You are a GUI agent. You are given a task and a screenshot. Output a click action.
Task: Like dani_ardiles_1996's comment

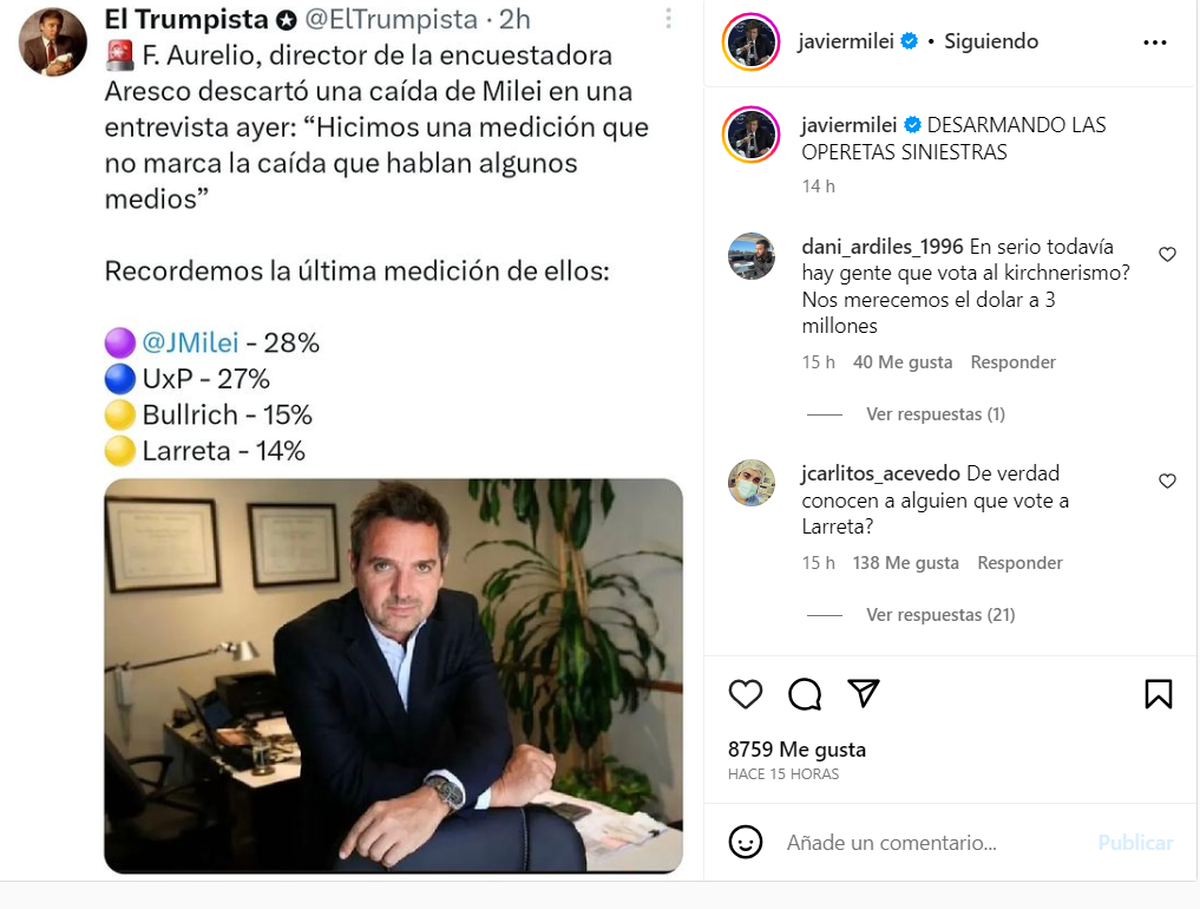[x=1167, y=254]
